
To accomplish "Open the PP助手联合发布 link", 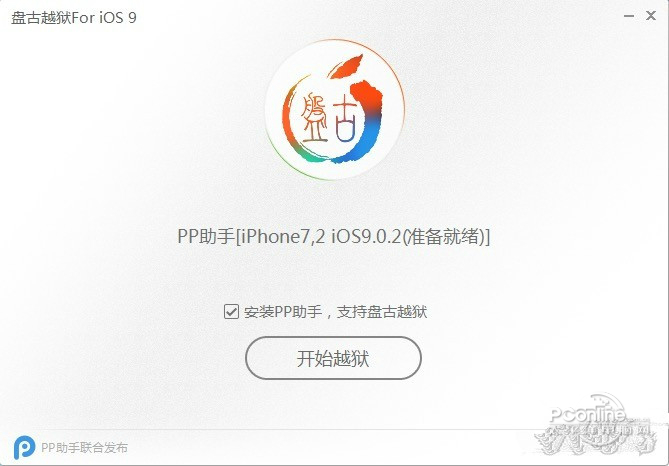I will click(84, 448).
